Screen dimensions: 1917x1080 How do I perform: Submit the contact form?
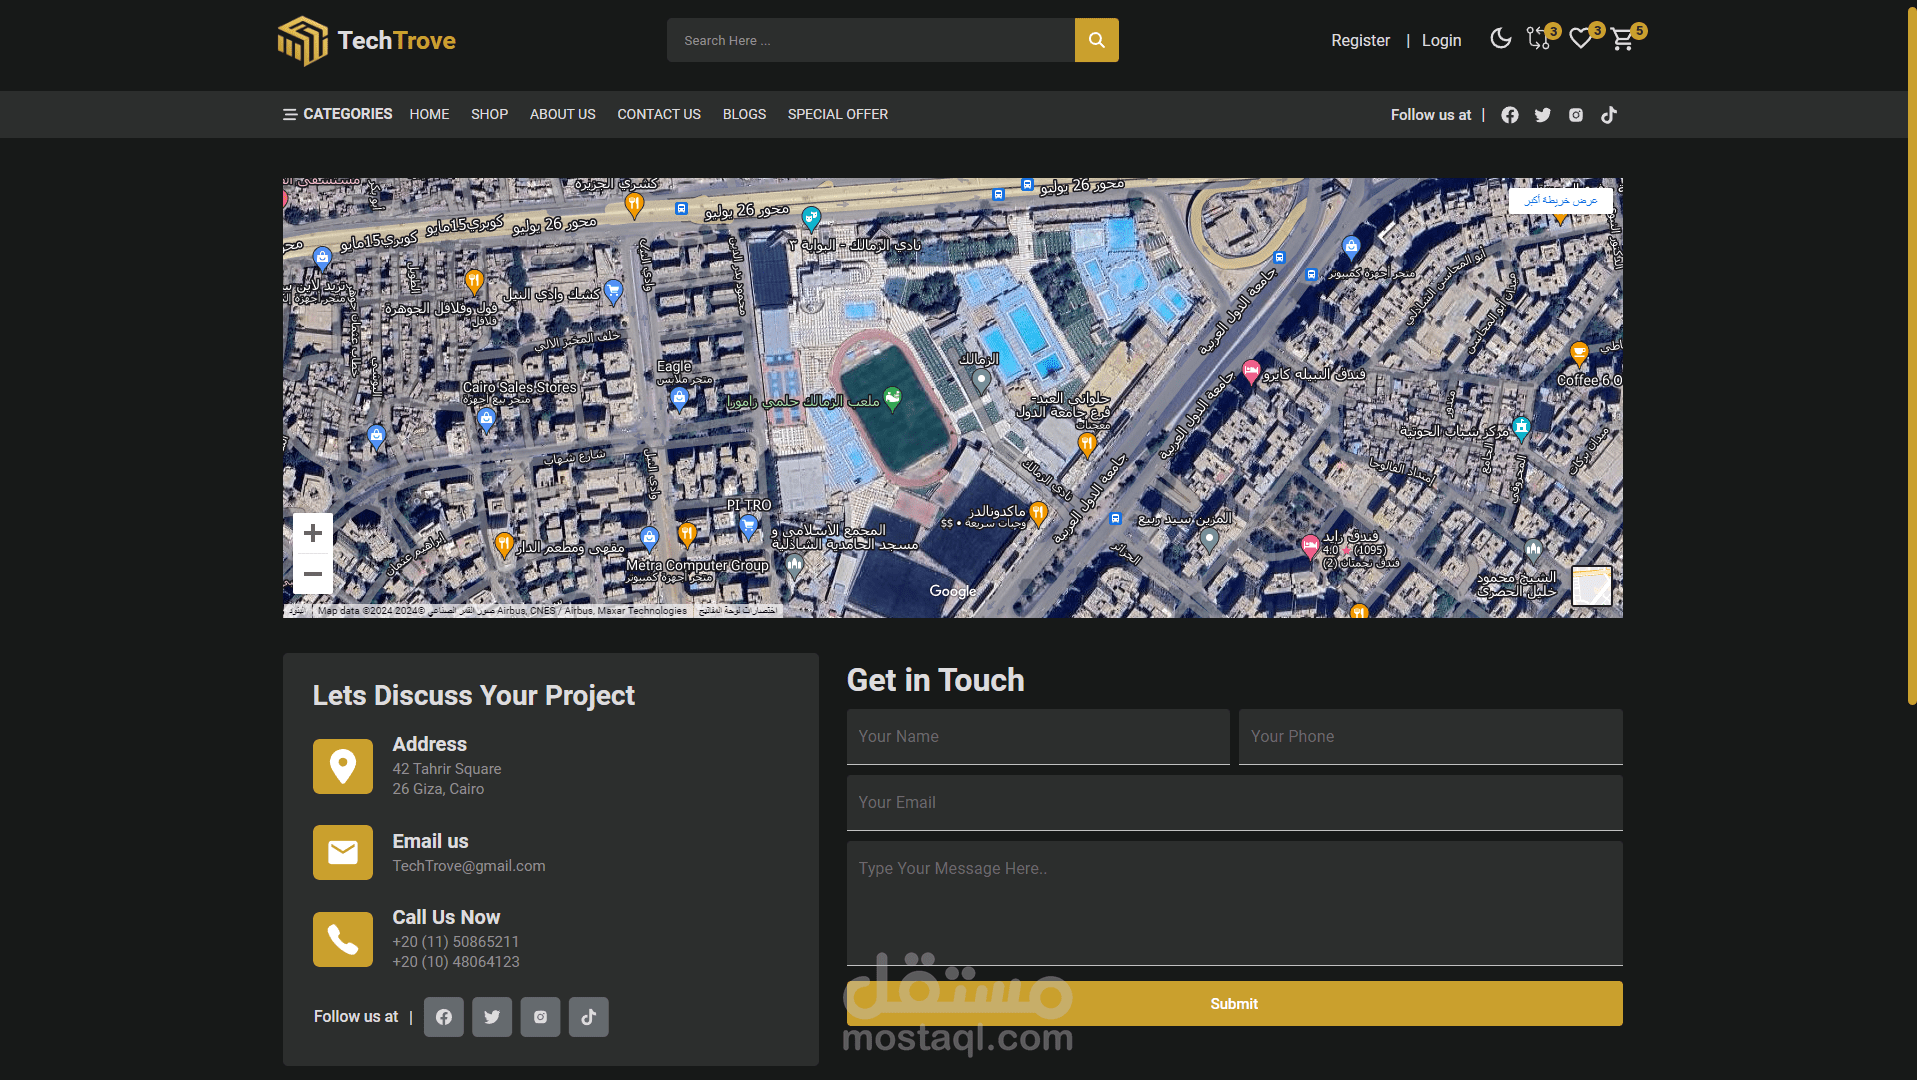[1234, 1003]
